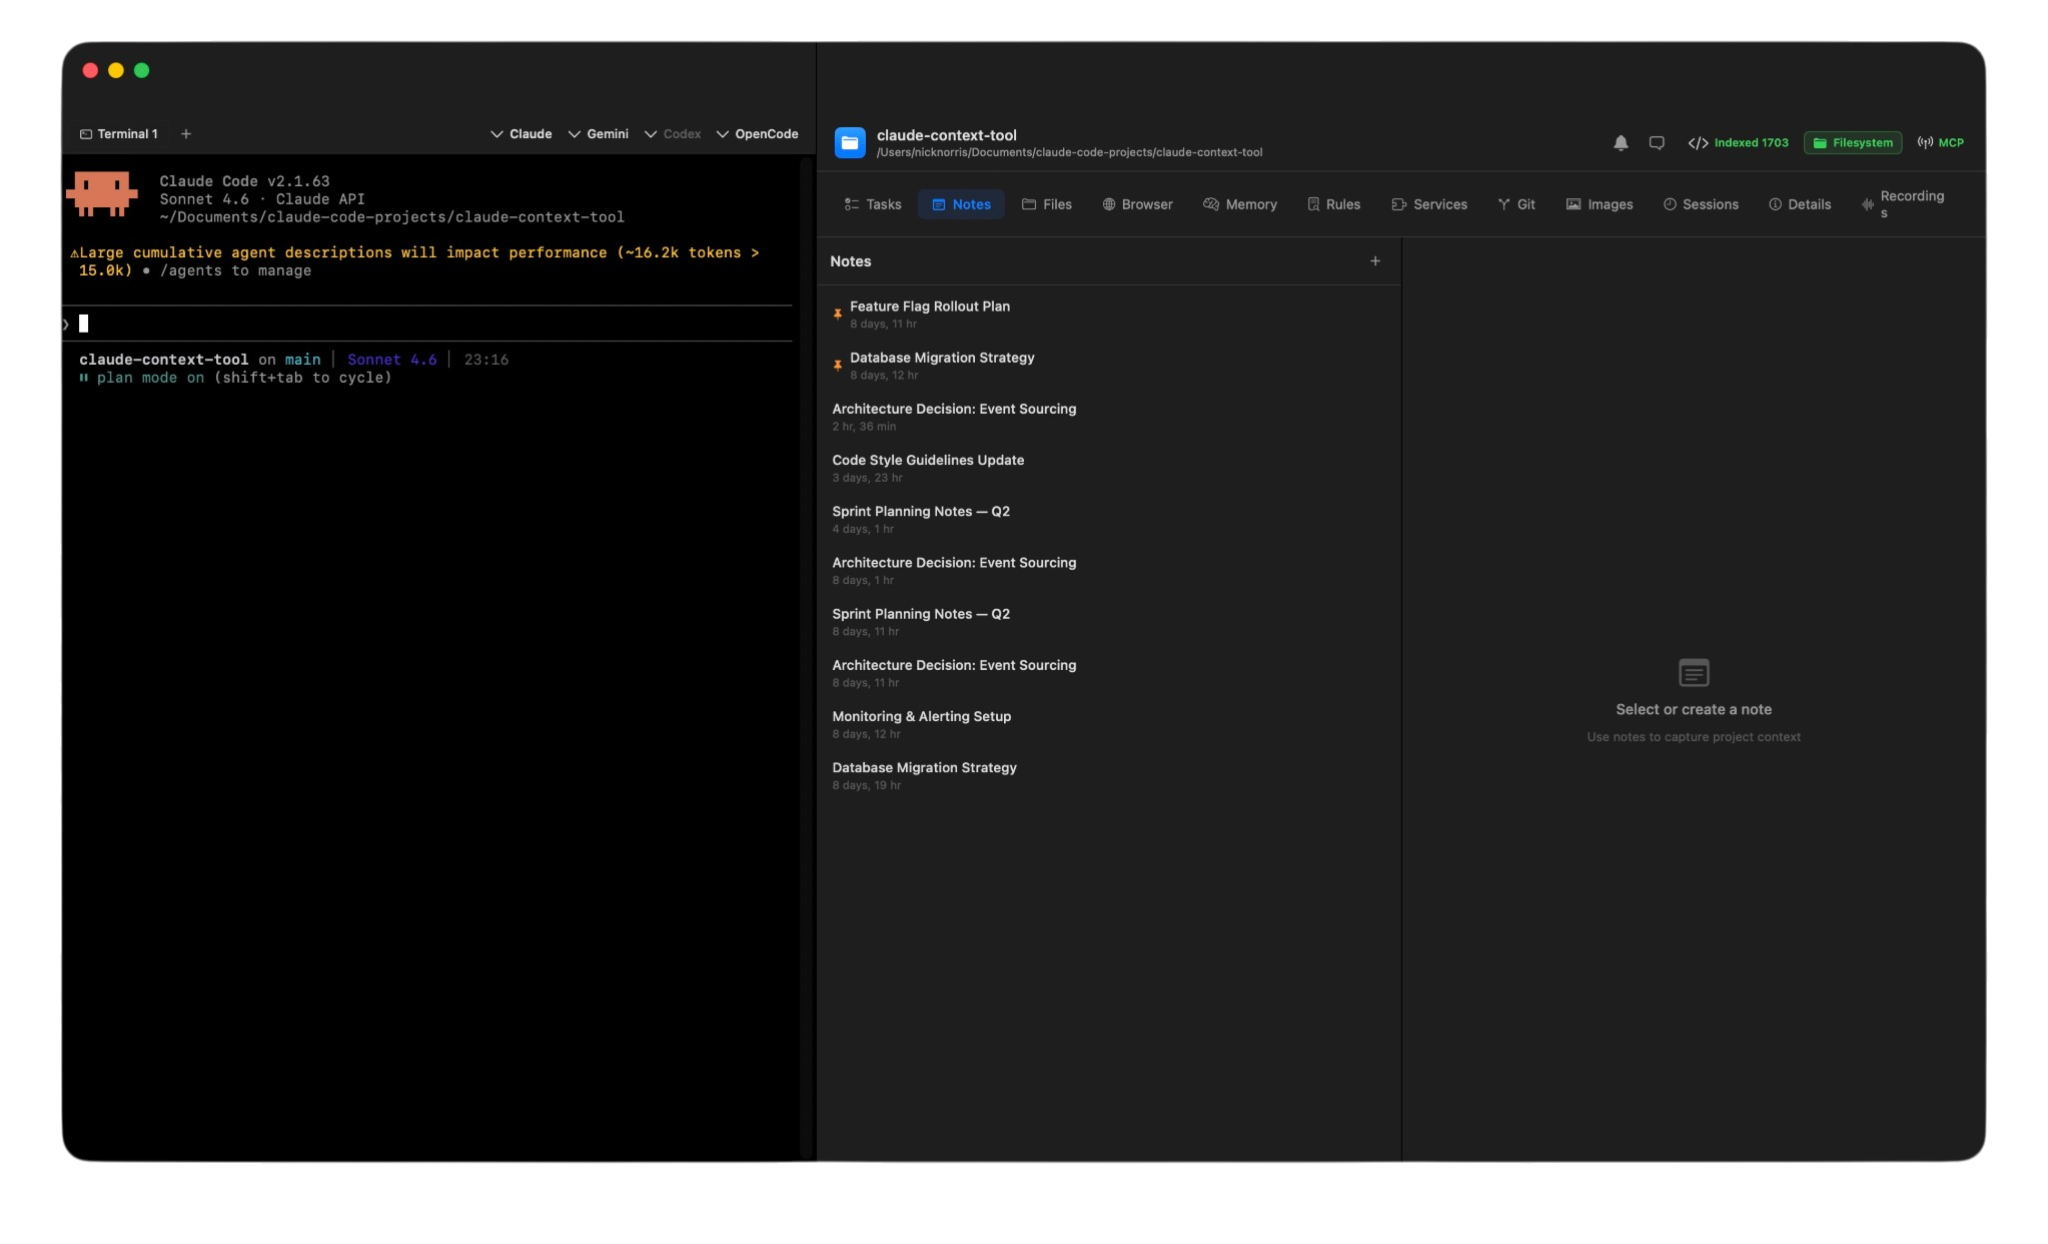Screen dimensions: 2048x1244
Task: Open the Git panel icon
Action: pyautogui.click(x=1505, y=204)
